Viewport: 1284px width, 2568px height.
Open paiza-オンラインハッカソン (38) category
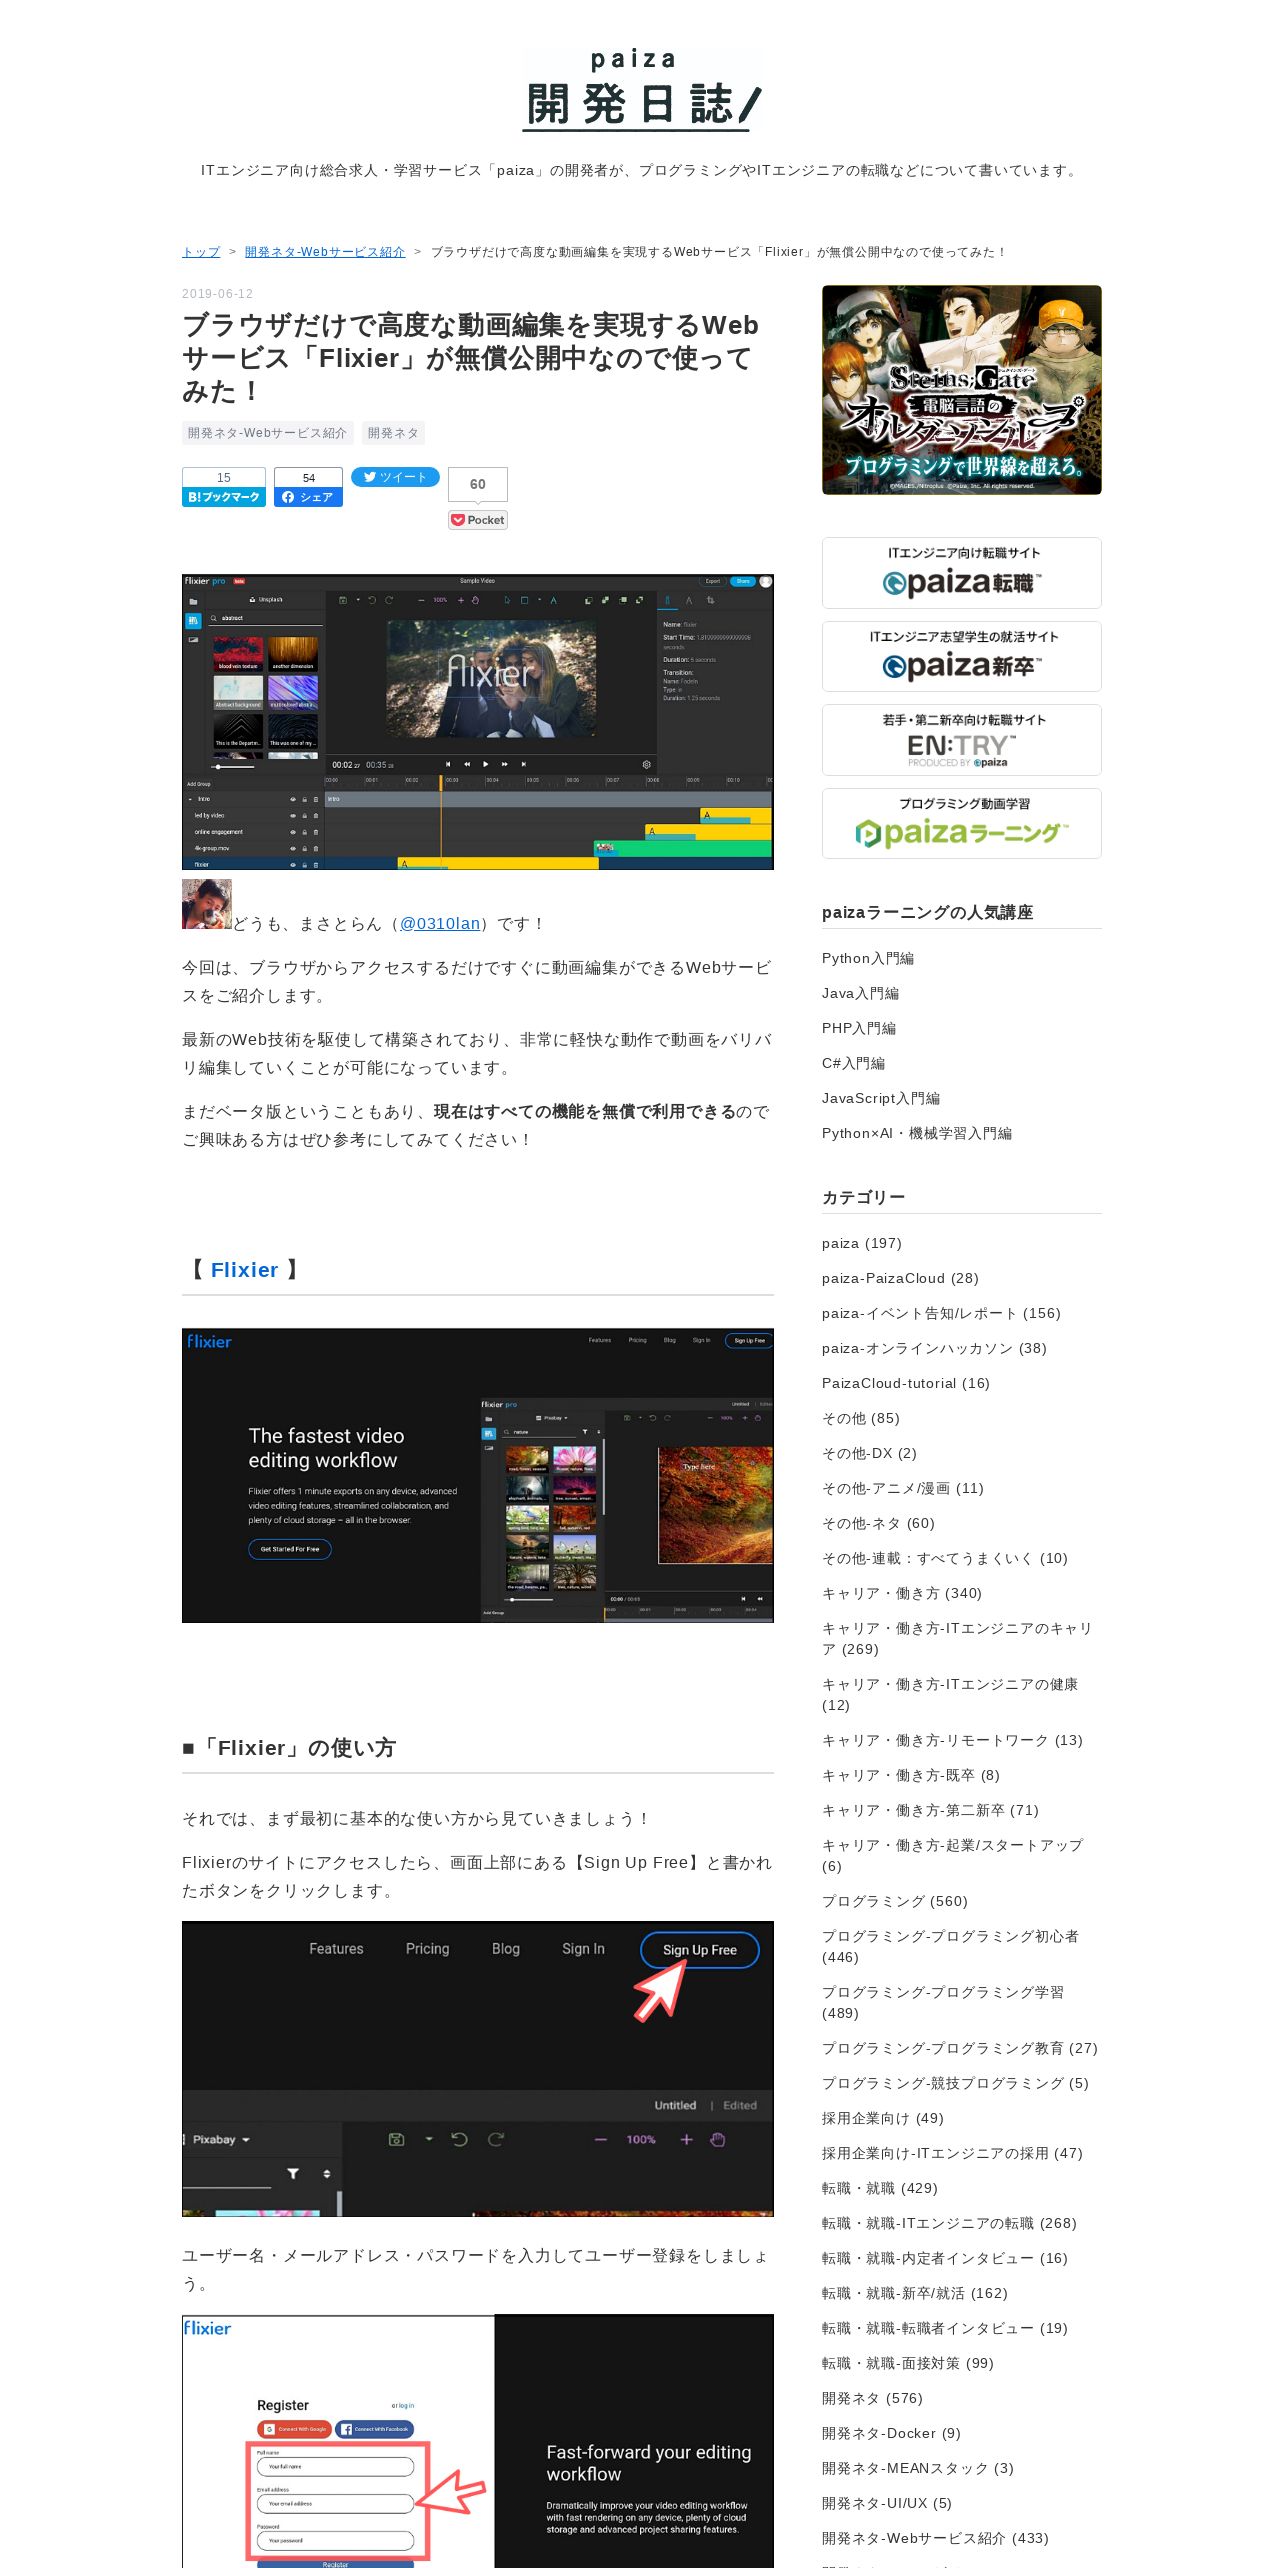(934, 1348)
